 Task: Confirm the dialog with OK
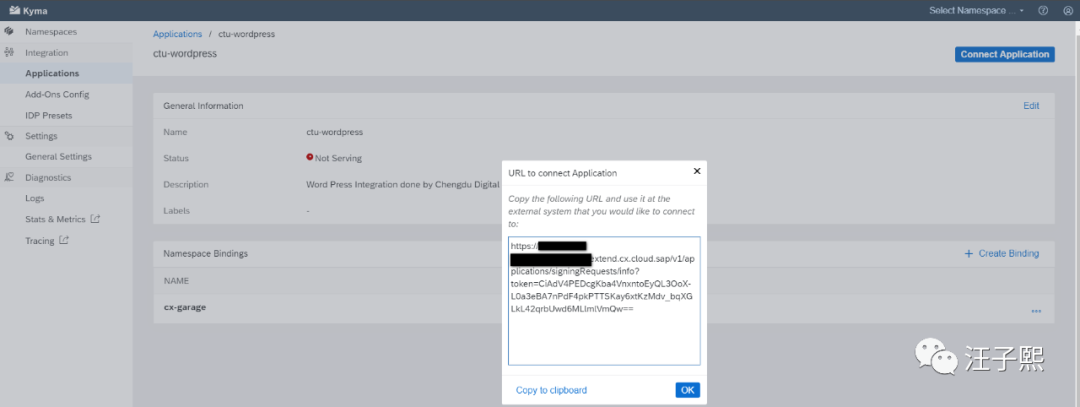[x=687, y=390]
